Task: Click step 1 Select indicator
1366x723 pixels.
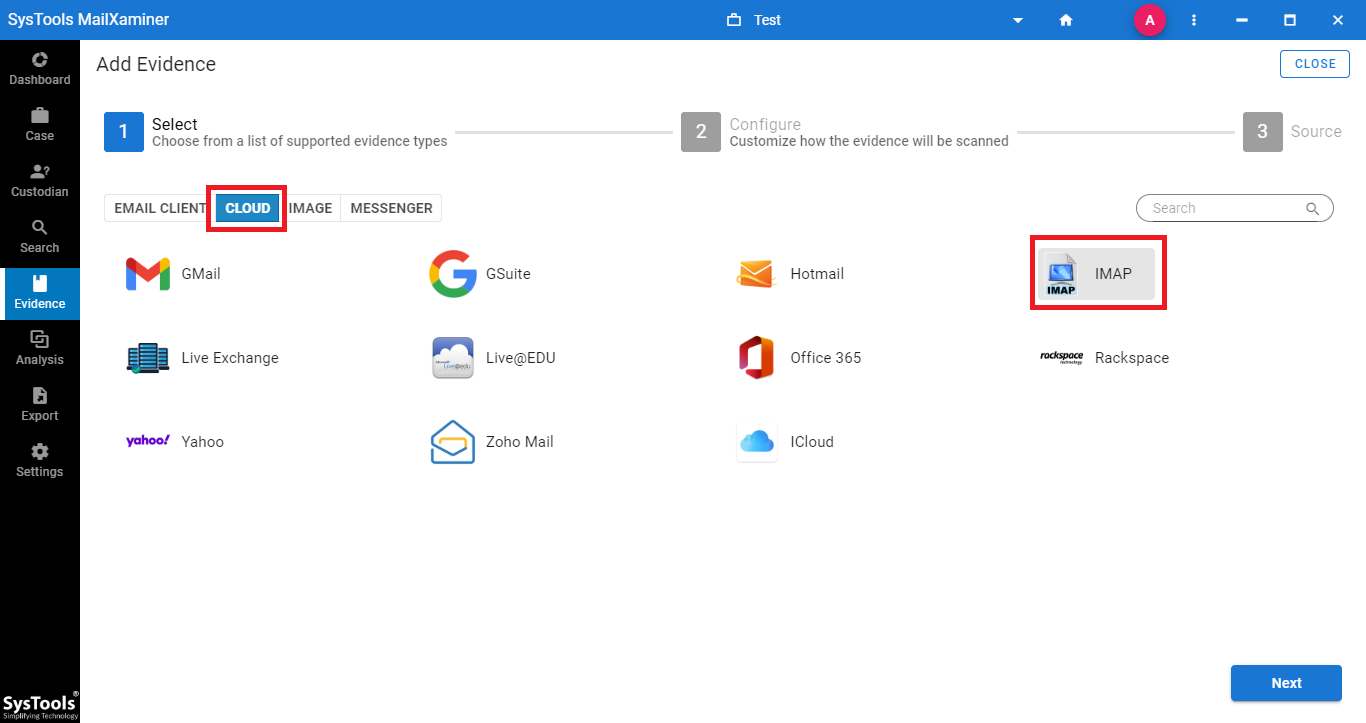Action: 124,132
